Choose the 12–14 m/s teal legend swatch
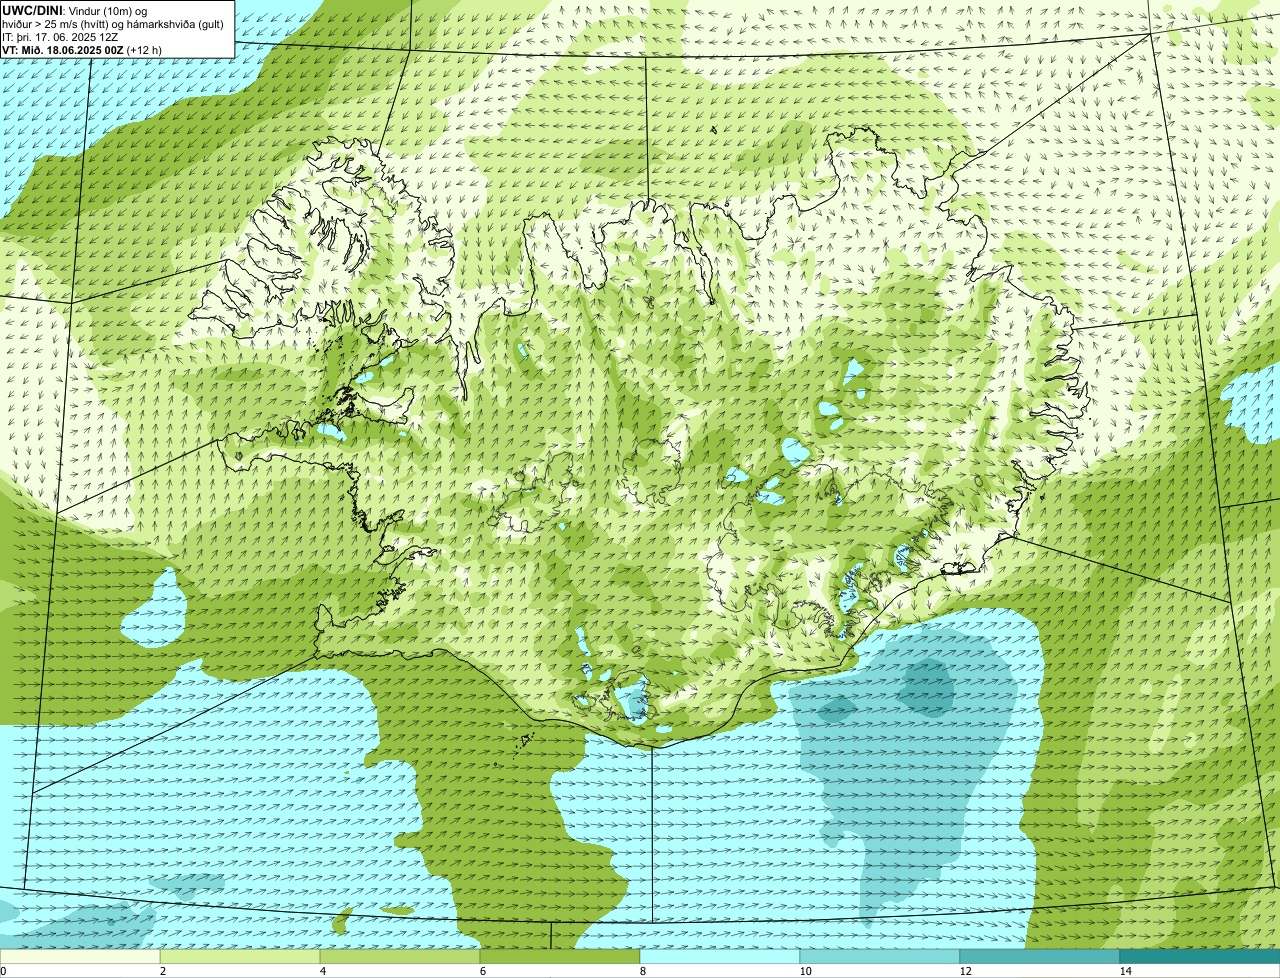 [x=1040, y=956]
